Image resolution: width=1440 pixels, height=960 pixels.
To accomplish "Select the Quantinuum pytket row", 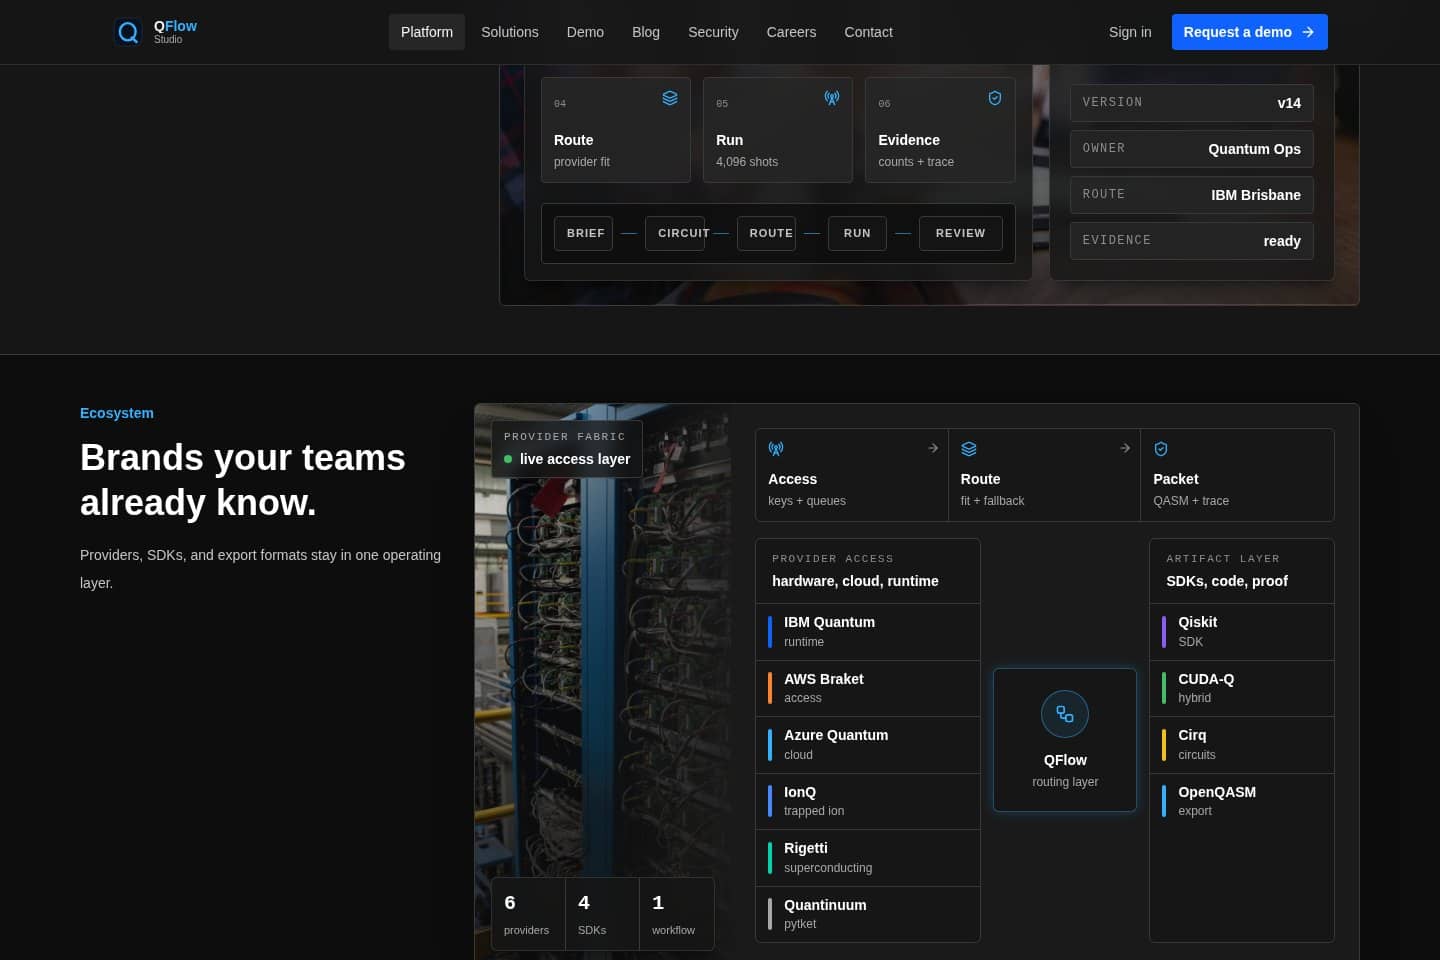I will pos(868,914).
